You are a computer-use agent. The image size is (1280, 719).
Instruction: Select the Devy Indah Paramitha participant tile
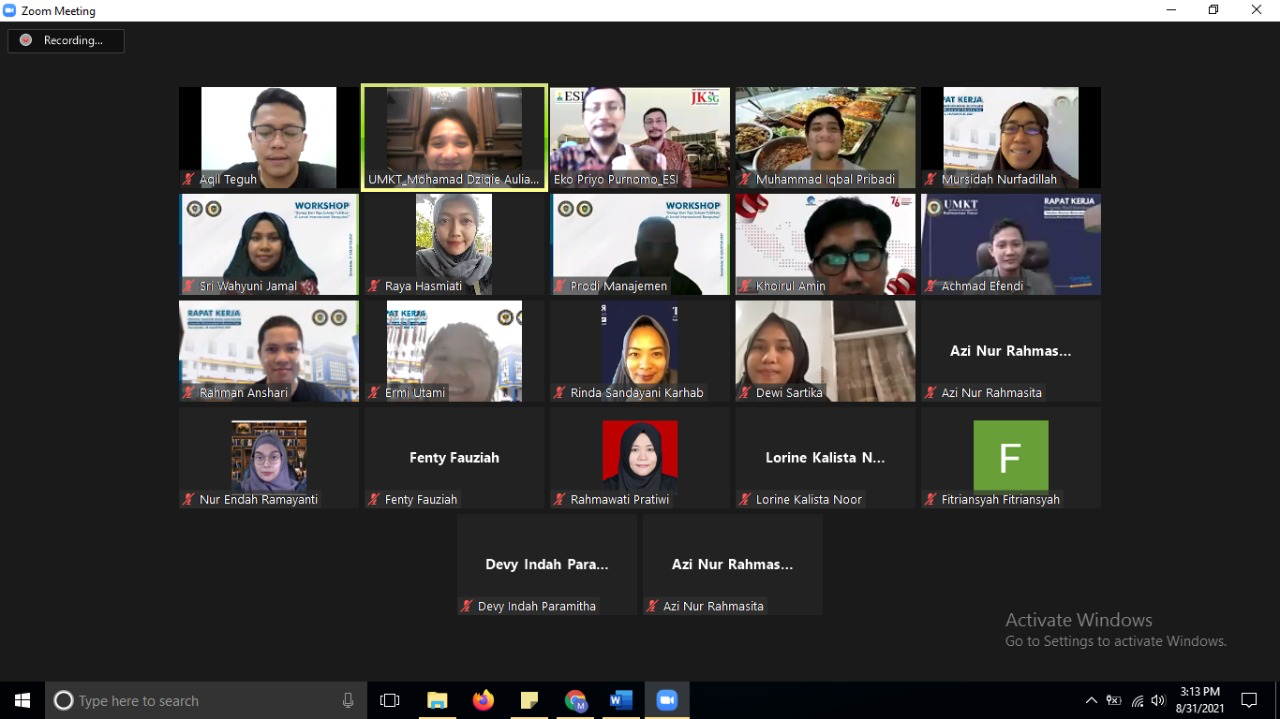547,564
